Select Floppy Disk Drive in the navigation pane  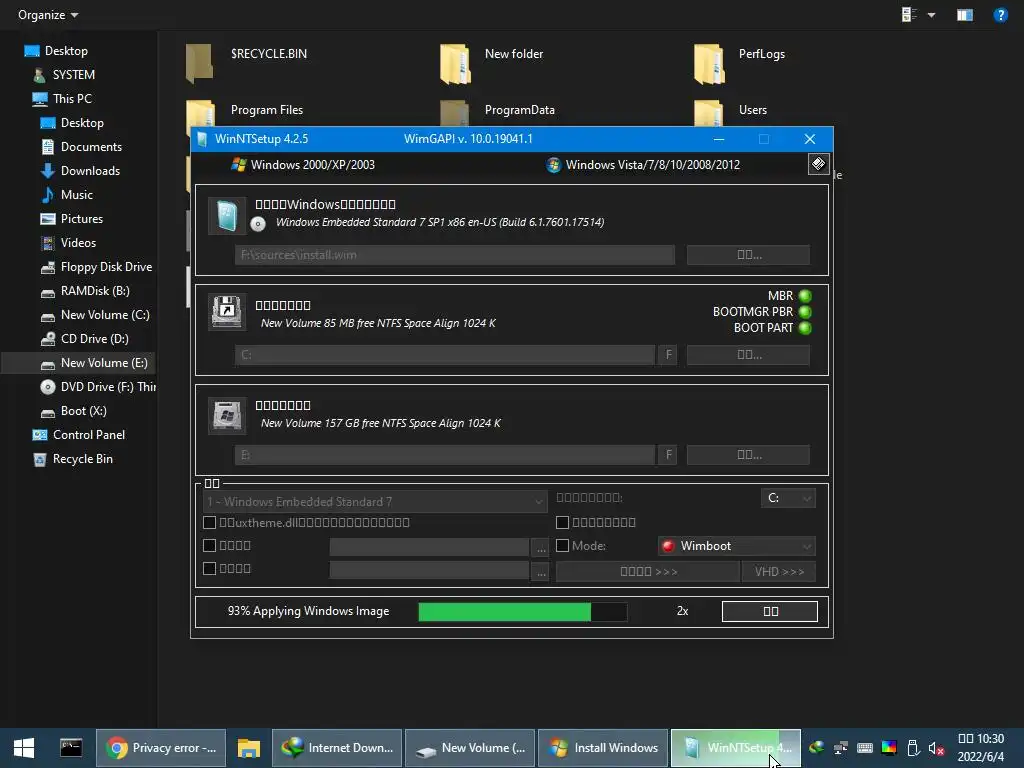pyautogui.click(x=96, y=267)
